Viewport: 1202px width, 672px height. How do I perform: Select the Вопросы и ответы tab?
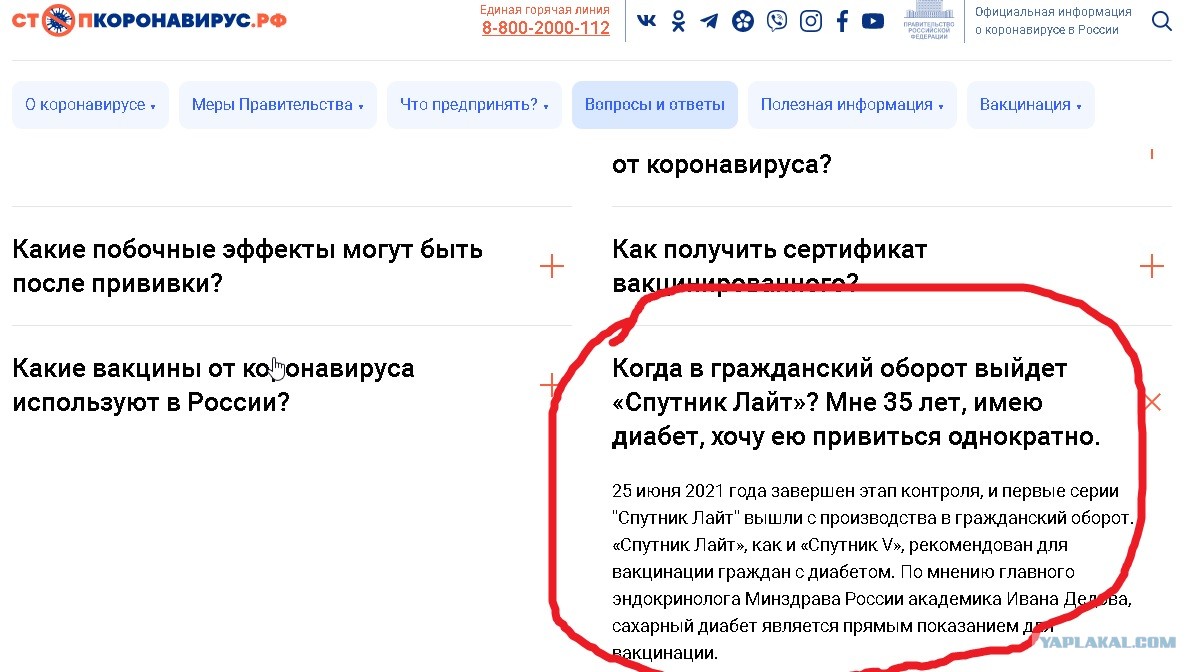pyautogui.click(x=655, y=105)
